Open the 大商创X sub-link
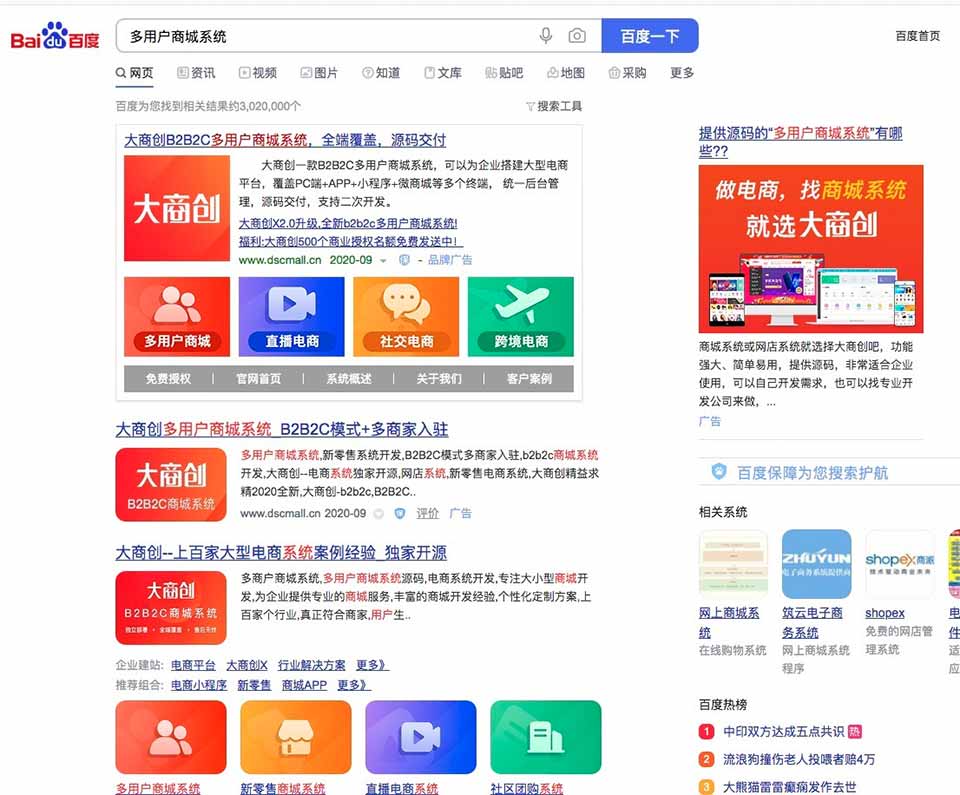The width and height of the screenshot is (960, 795). [247, 665]
